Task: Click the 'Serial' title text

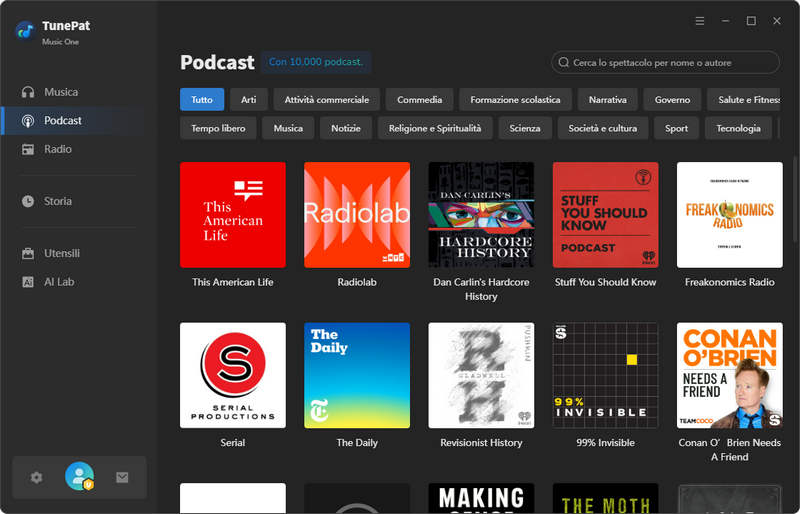Action: pos(233,443)
